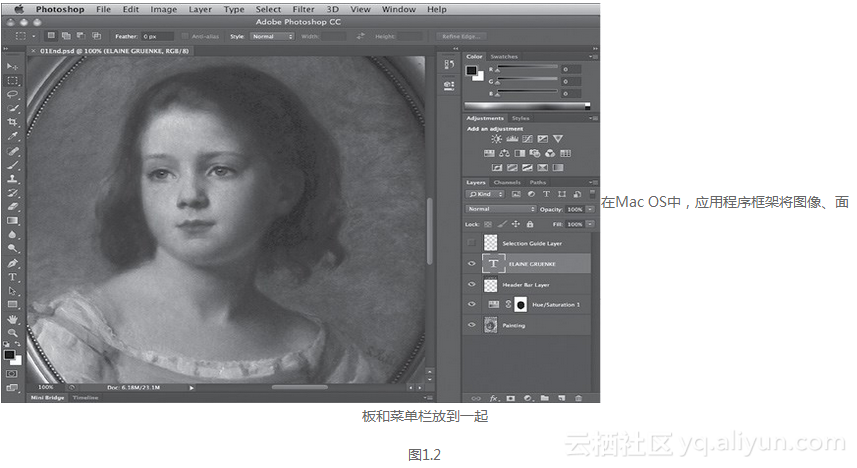Open the Layers panel flyout menu
Screen dimensions: 857x468
[x=594, y=182]
